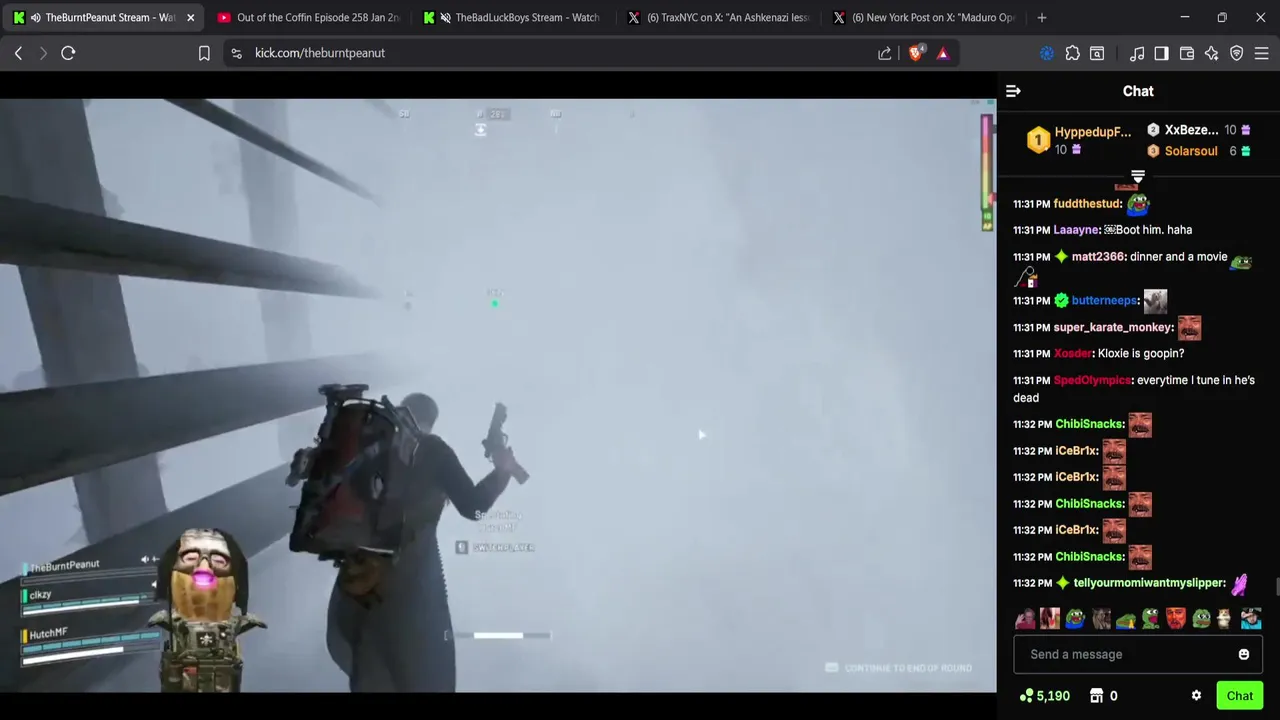The height and width of the screenshot is (720, 1280).
Task: Click username SpedOlympics in chat
Action: (1092, 380)
